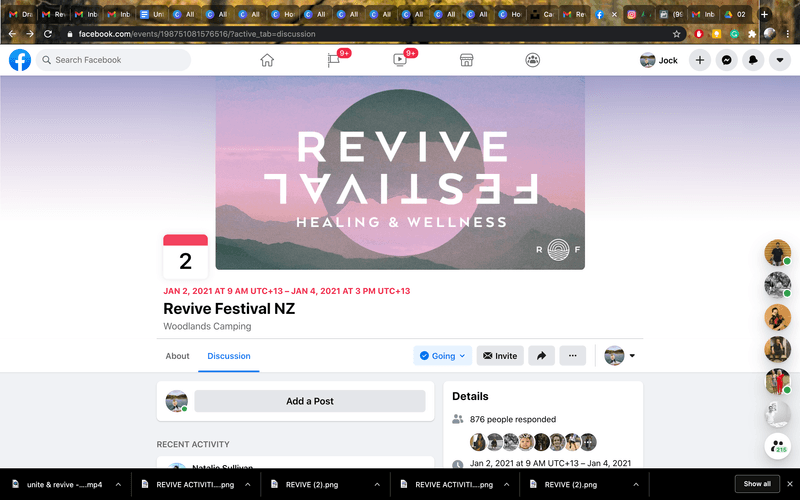
Task: Open a new browser tab
Action: click(x=764, y=14)
